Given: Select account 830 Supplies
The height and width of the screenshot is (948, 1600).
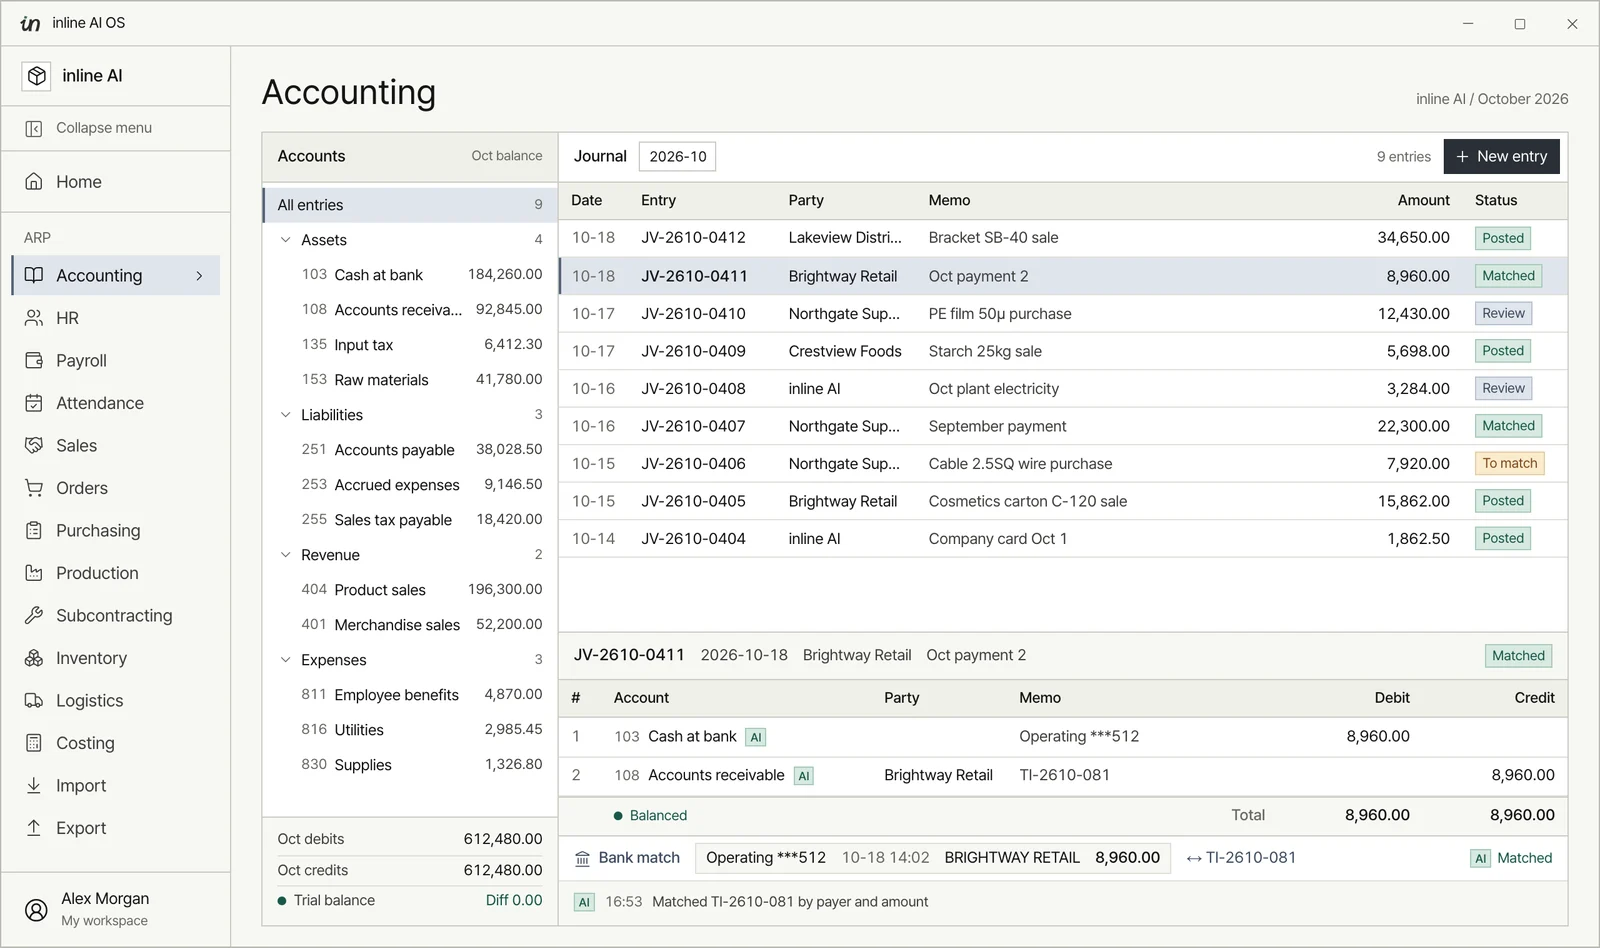Looking at the screenshot, I should coord(410,765).
